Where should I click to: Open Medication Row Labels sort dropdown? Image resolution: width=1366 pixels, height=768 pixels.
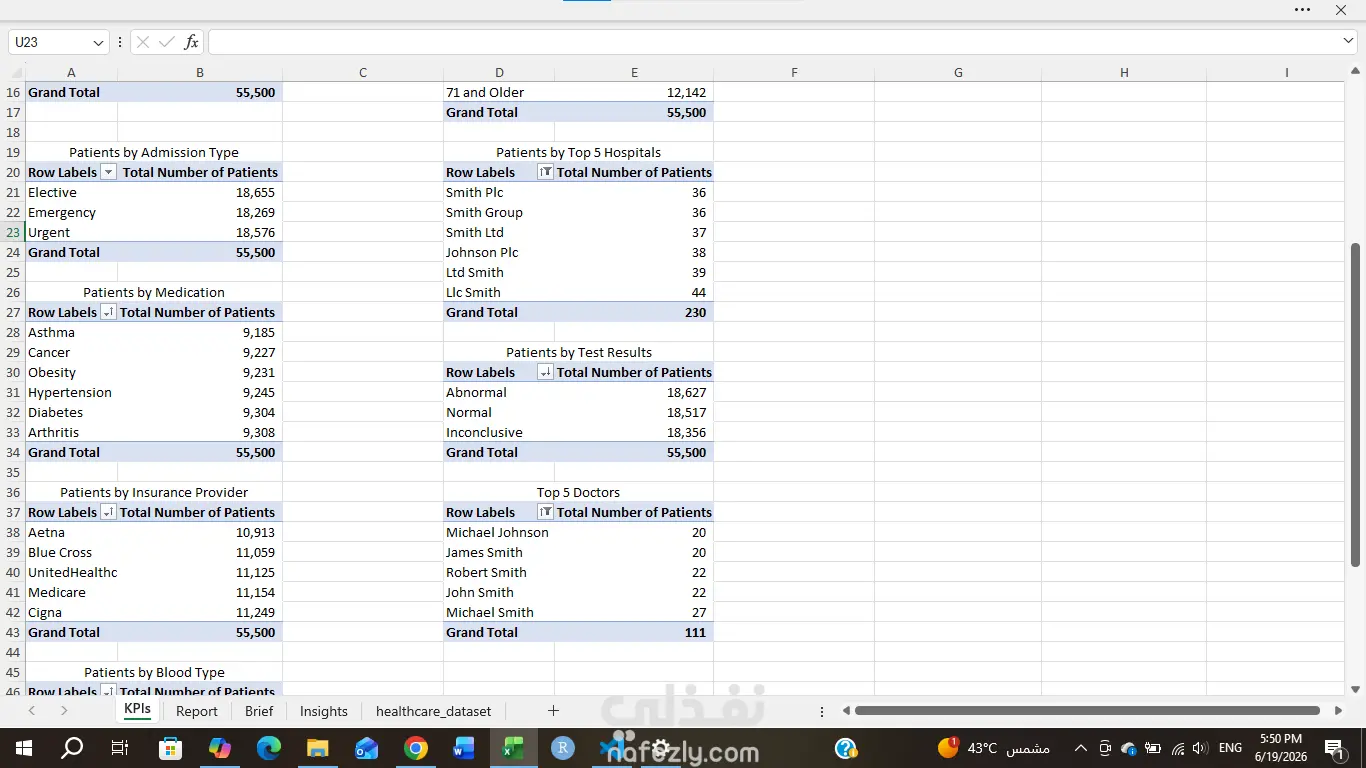coord(108,312)
